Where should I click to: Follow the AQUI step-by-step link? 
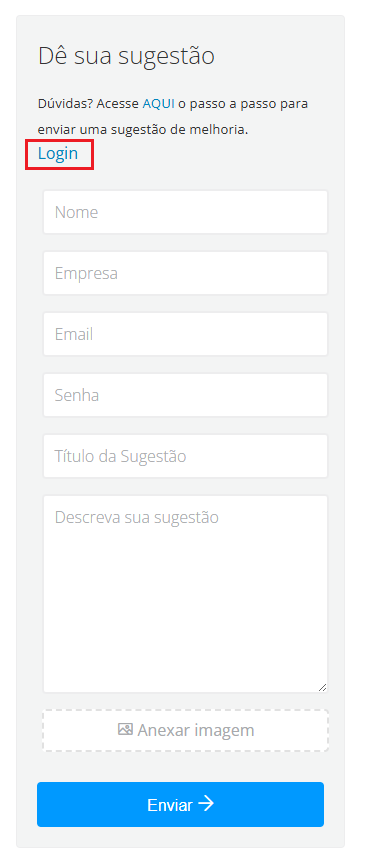159,104
